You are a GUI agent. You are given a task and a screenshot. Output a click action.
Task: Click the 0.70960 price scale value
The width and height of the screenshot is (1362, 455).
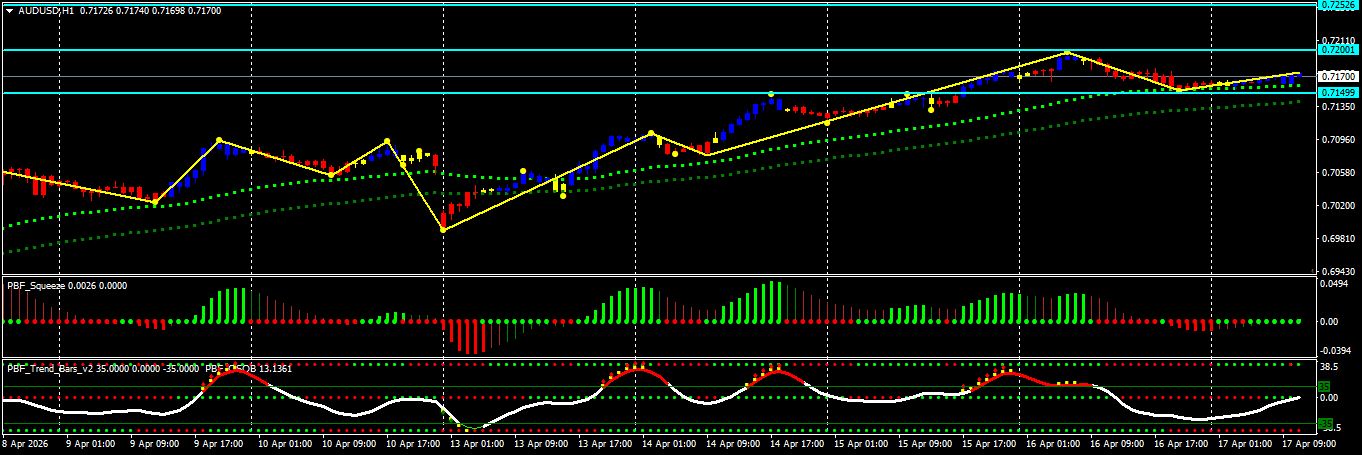click(1338, 140)
